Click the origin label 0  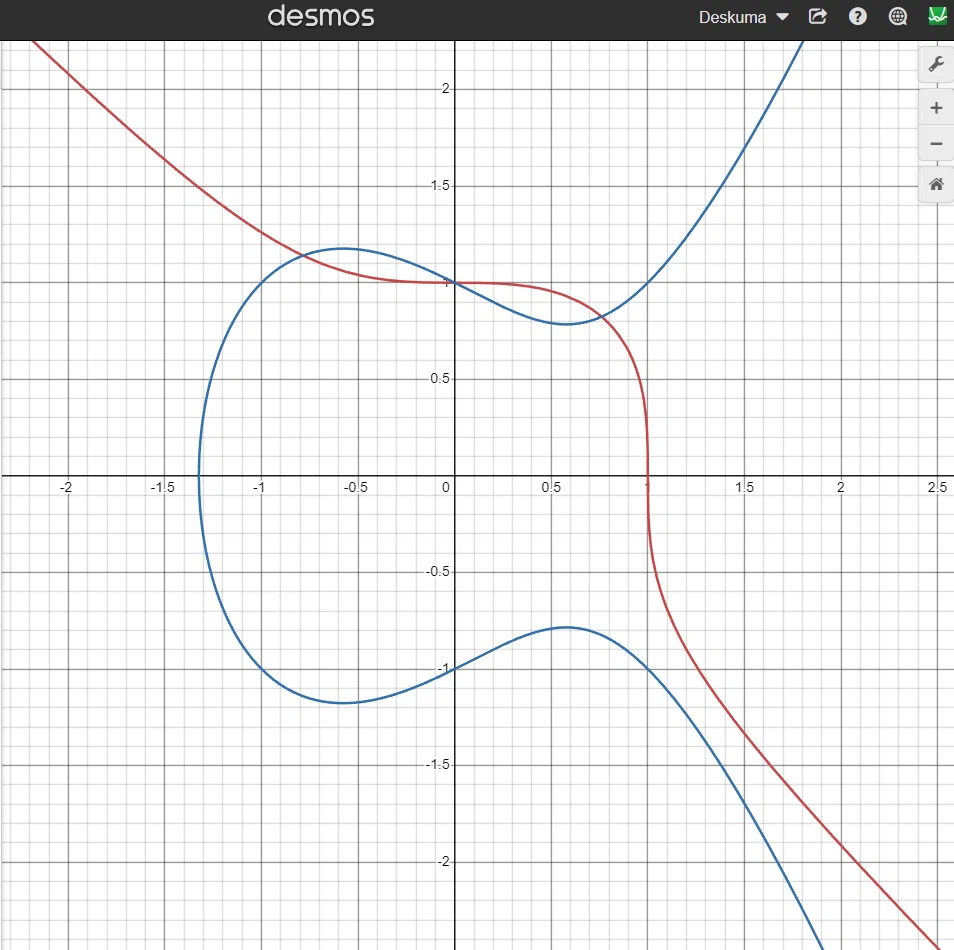point(446,487)
